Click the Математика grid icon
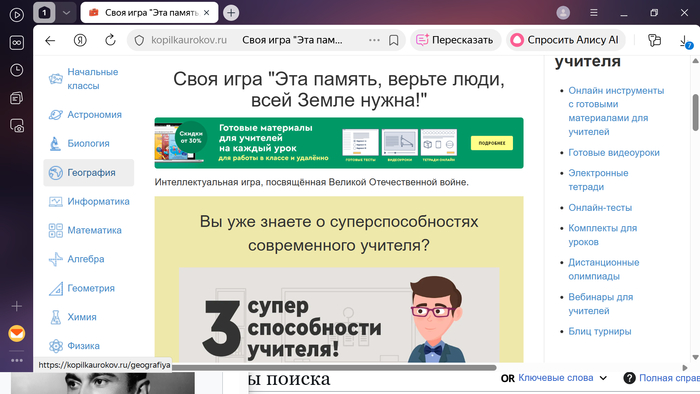The height and width of the screenshot is (394, 700). tap(55, 230)
